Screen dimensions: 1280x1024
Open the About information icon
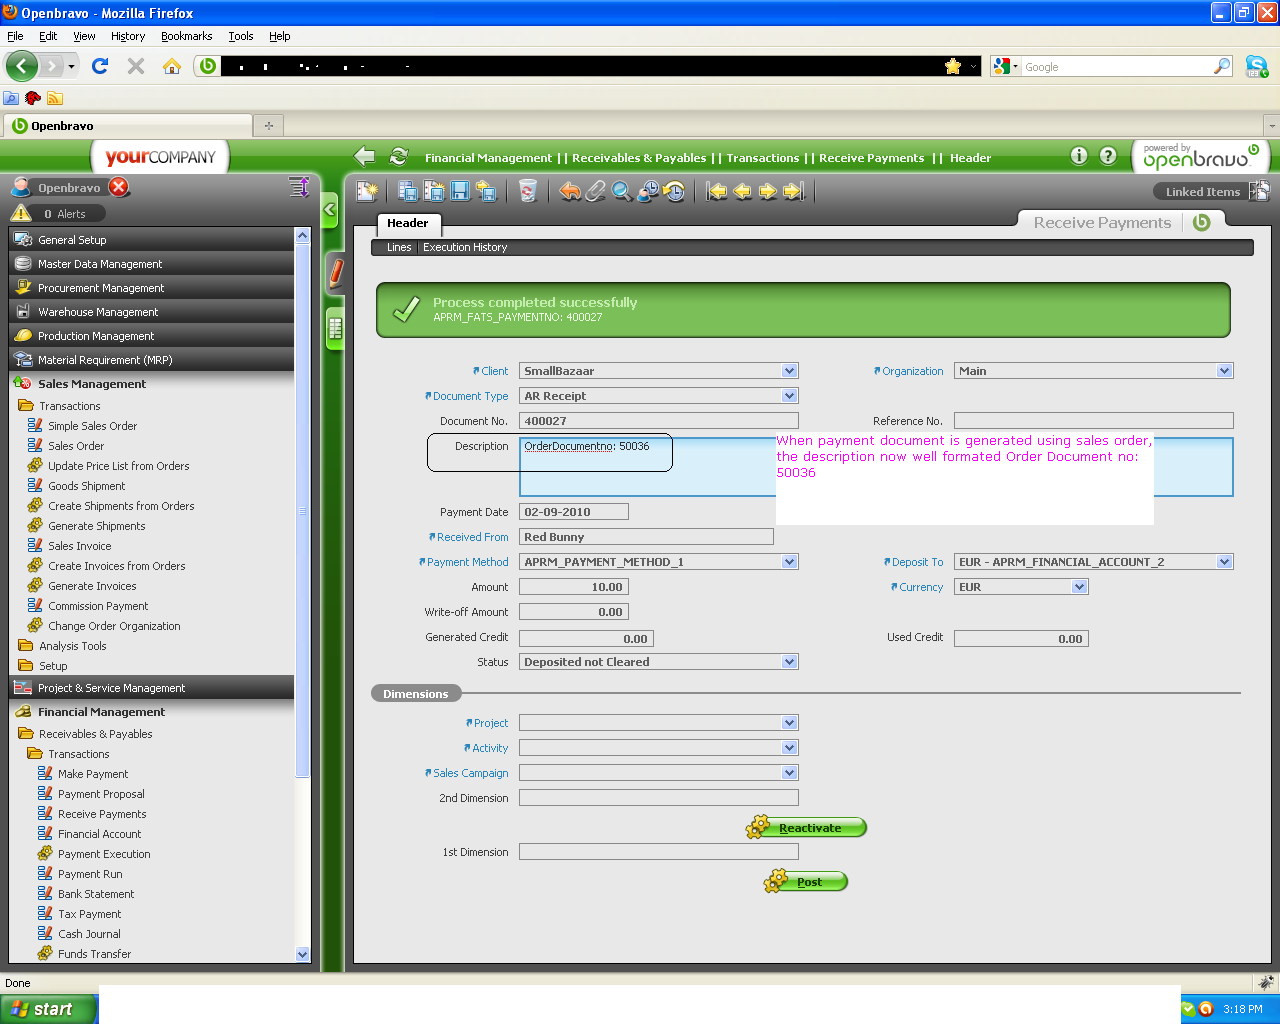click(1079, 156)
